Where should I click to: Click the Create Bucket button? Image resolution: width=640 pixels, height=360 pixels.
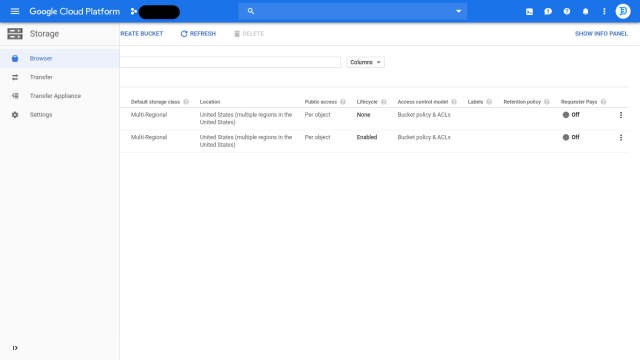pyautogui.click(x=141, y=34)
